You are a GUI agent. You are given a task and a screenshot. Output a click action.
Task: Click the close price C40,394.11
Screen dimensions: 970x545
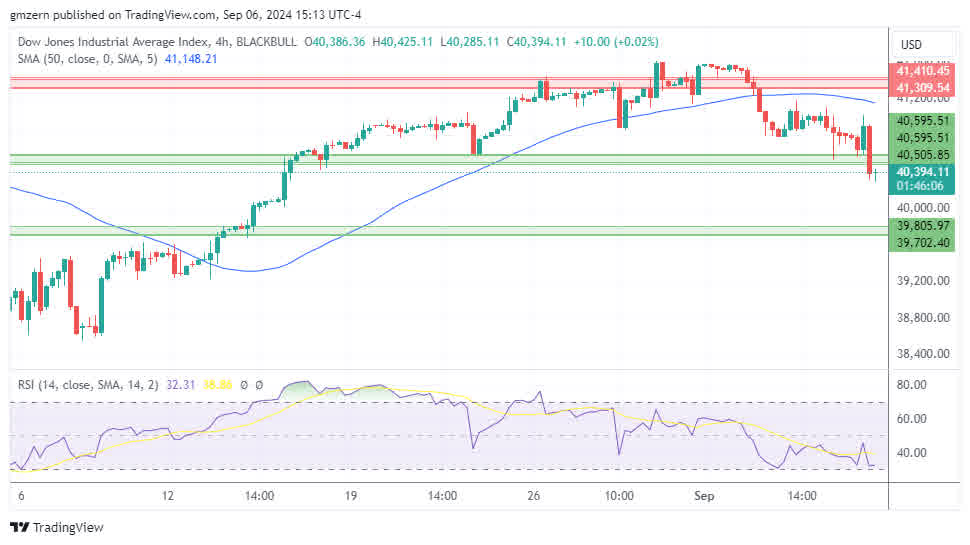[x=536, y=42]
